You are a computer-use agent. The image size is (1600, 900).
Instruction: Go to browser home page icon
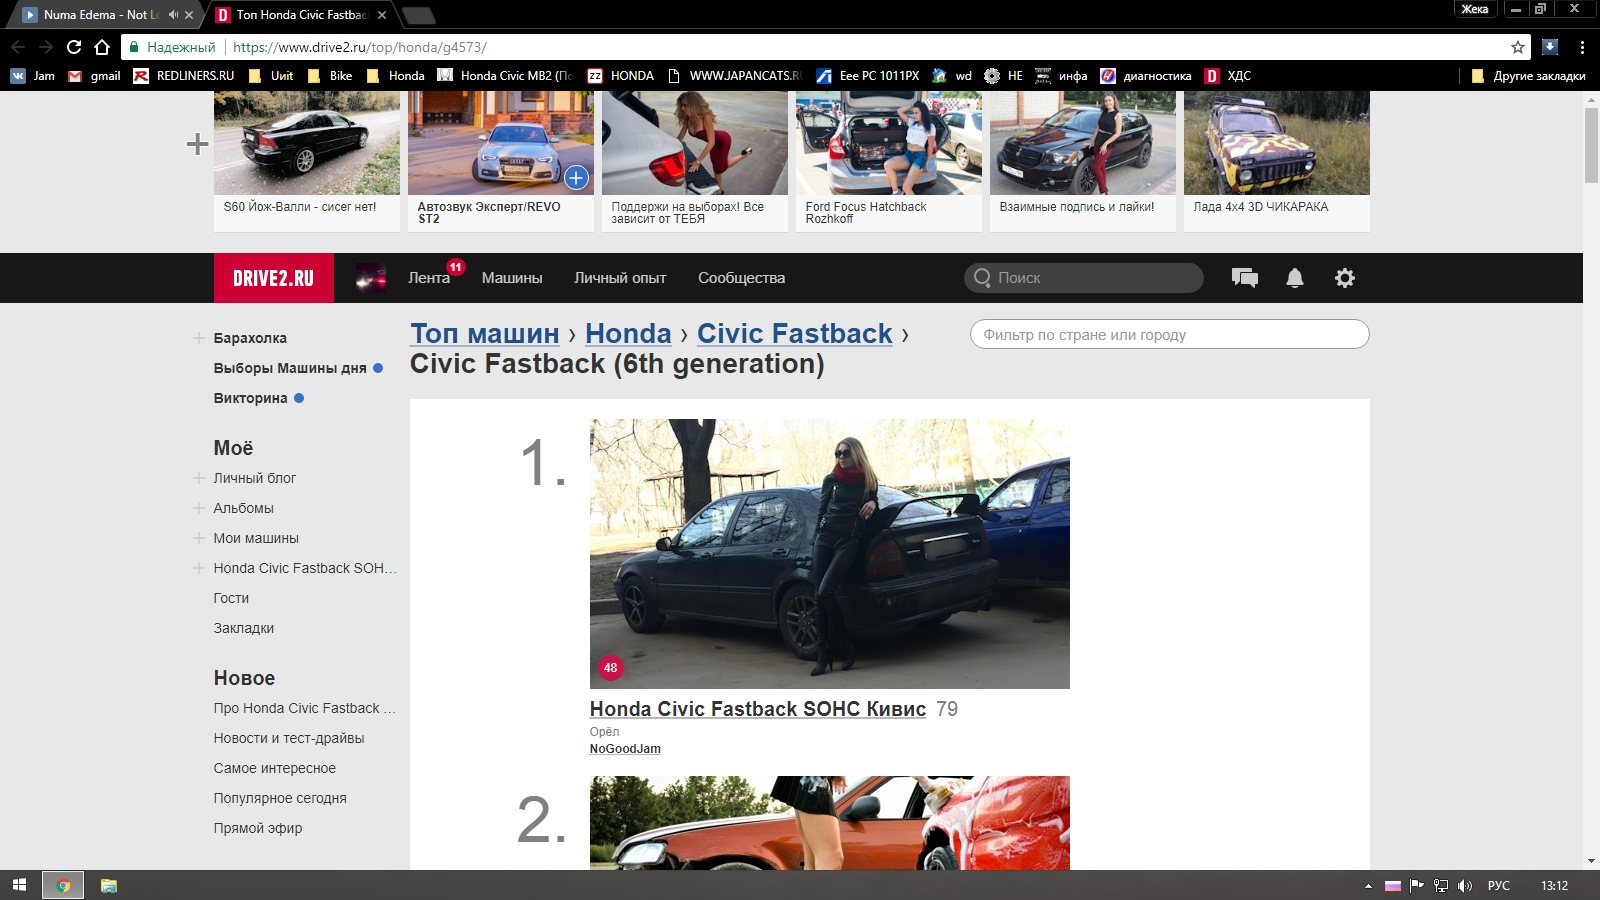click(102, 47)
